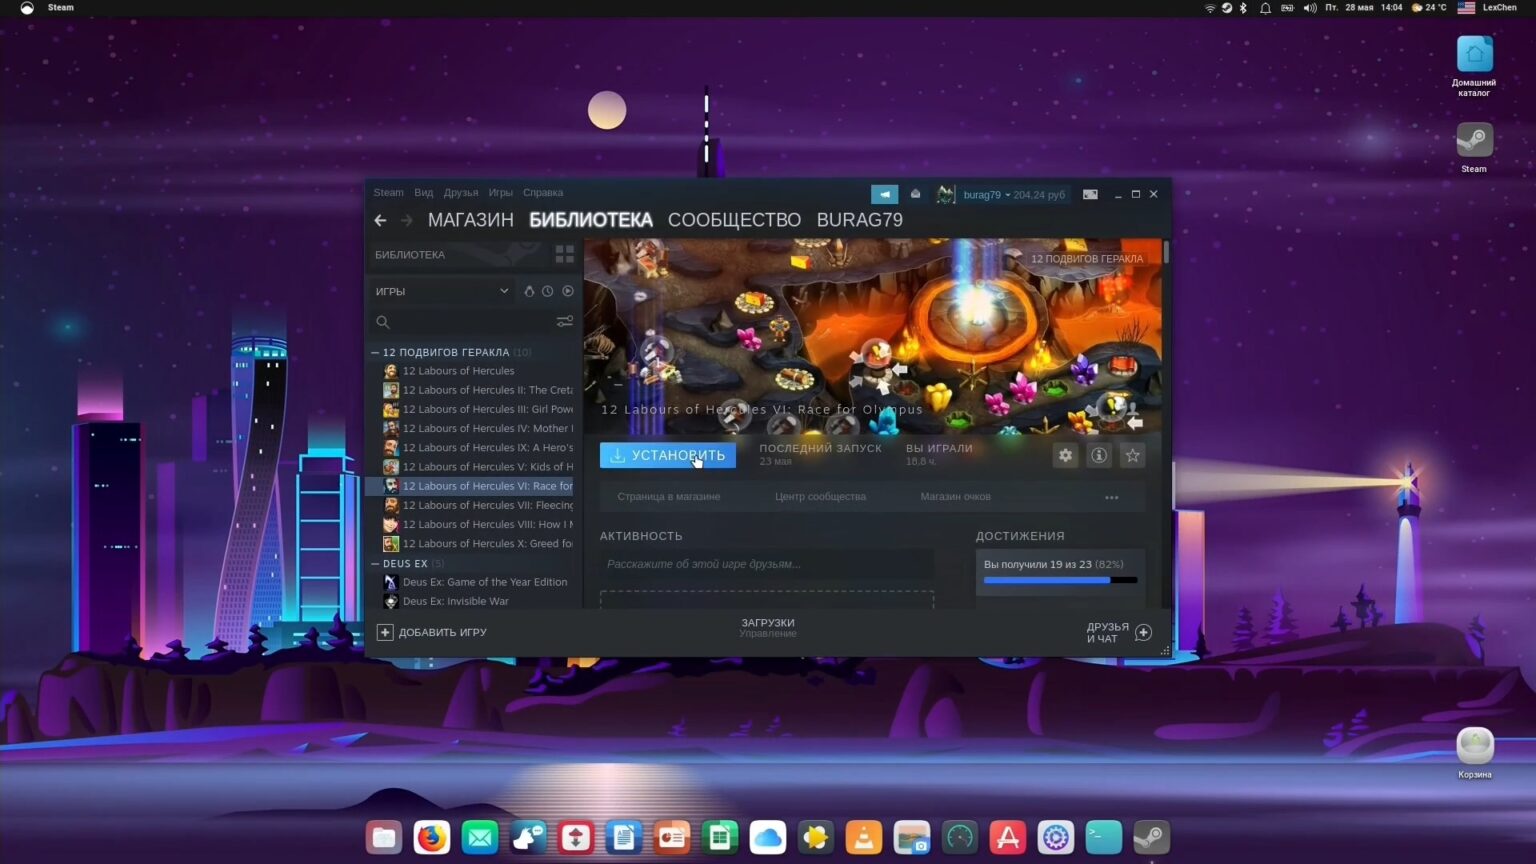
Task: Open the three-dots more links menu
Action: tap(1112, 497)
